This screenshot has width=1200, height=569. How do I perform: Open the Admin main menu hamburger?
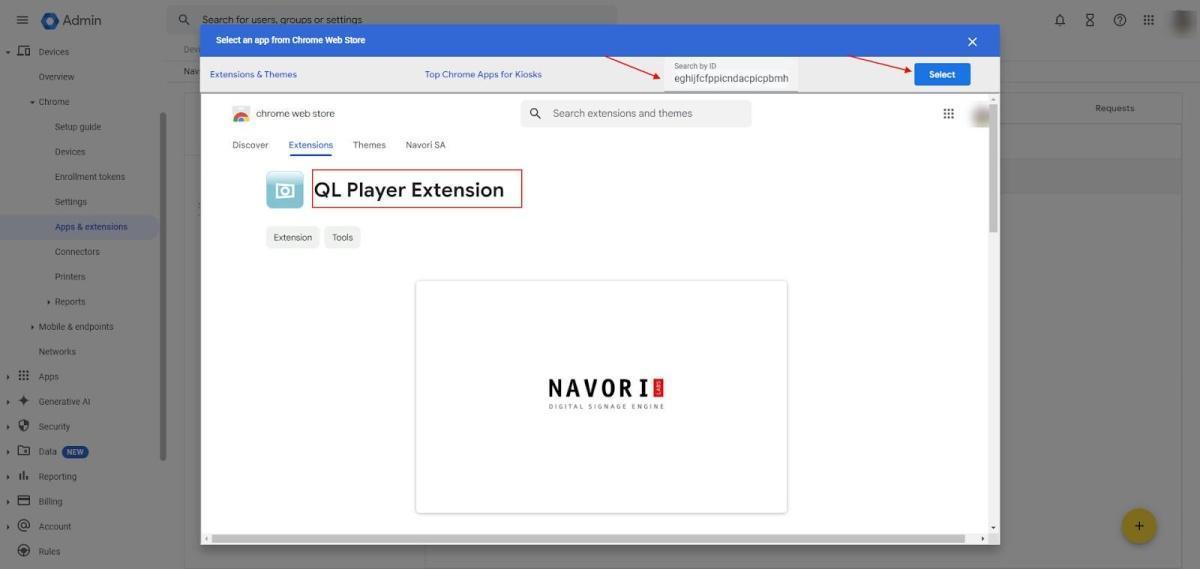click(22, 20)
